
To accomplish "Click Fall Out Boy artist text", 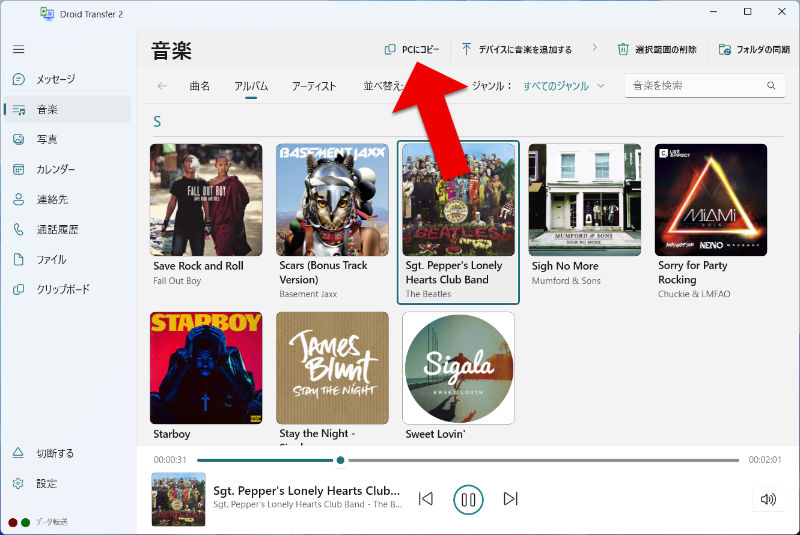I will click(177, 281).
